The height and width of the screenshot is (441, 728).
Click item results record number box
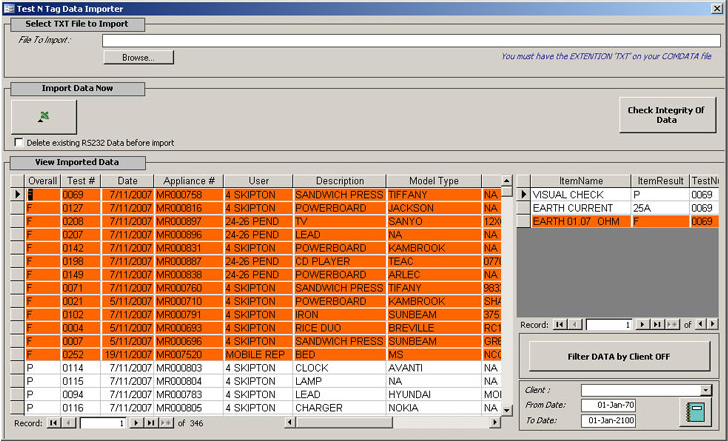tap(609, 324)
